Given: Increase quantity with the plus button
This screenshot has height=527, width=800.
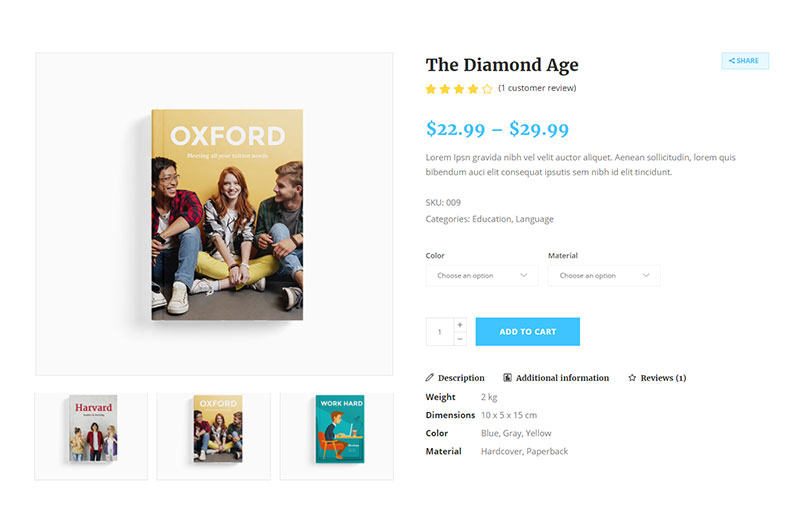Looking at the screenshot, I should (460, 325).
